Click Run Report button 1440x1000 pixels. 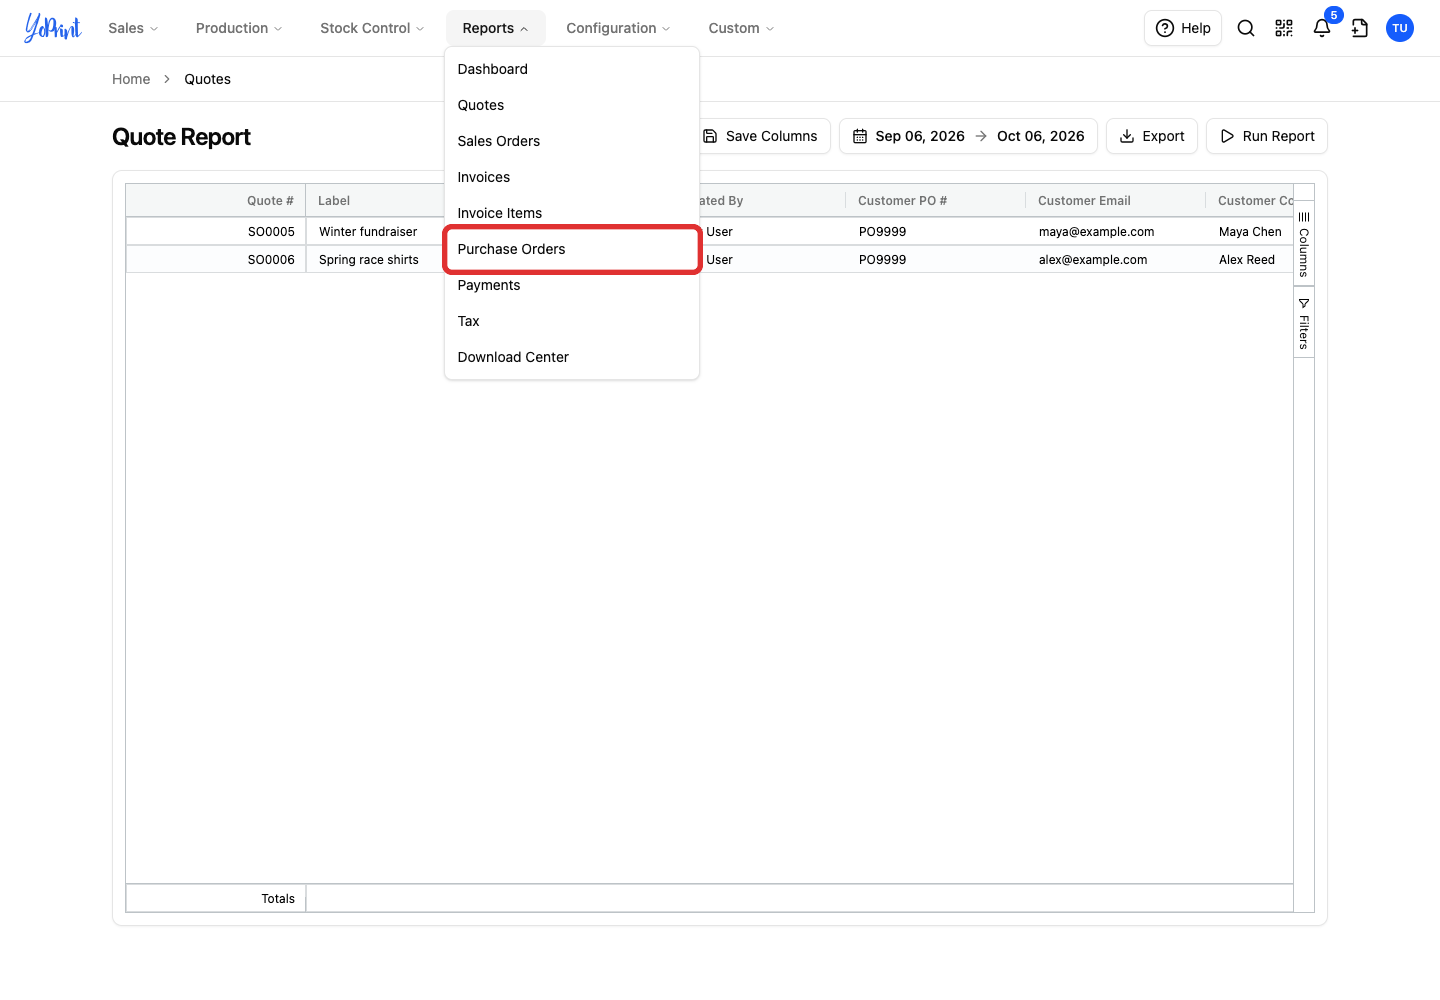pos(1267,136)
